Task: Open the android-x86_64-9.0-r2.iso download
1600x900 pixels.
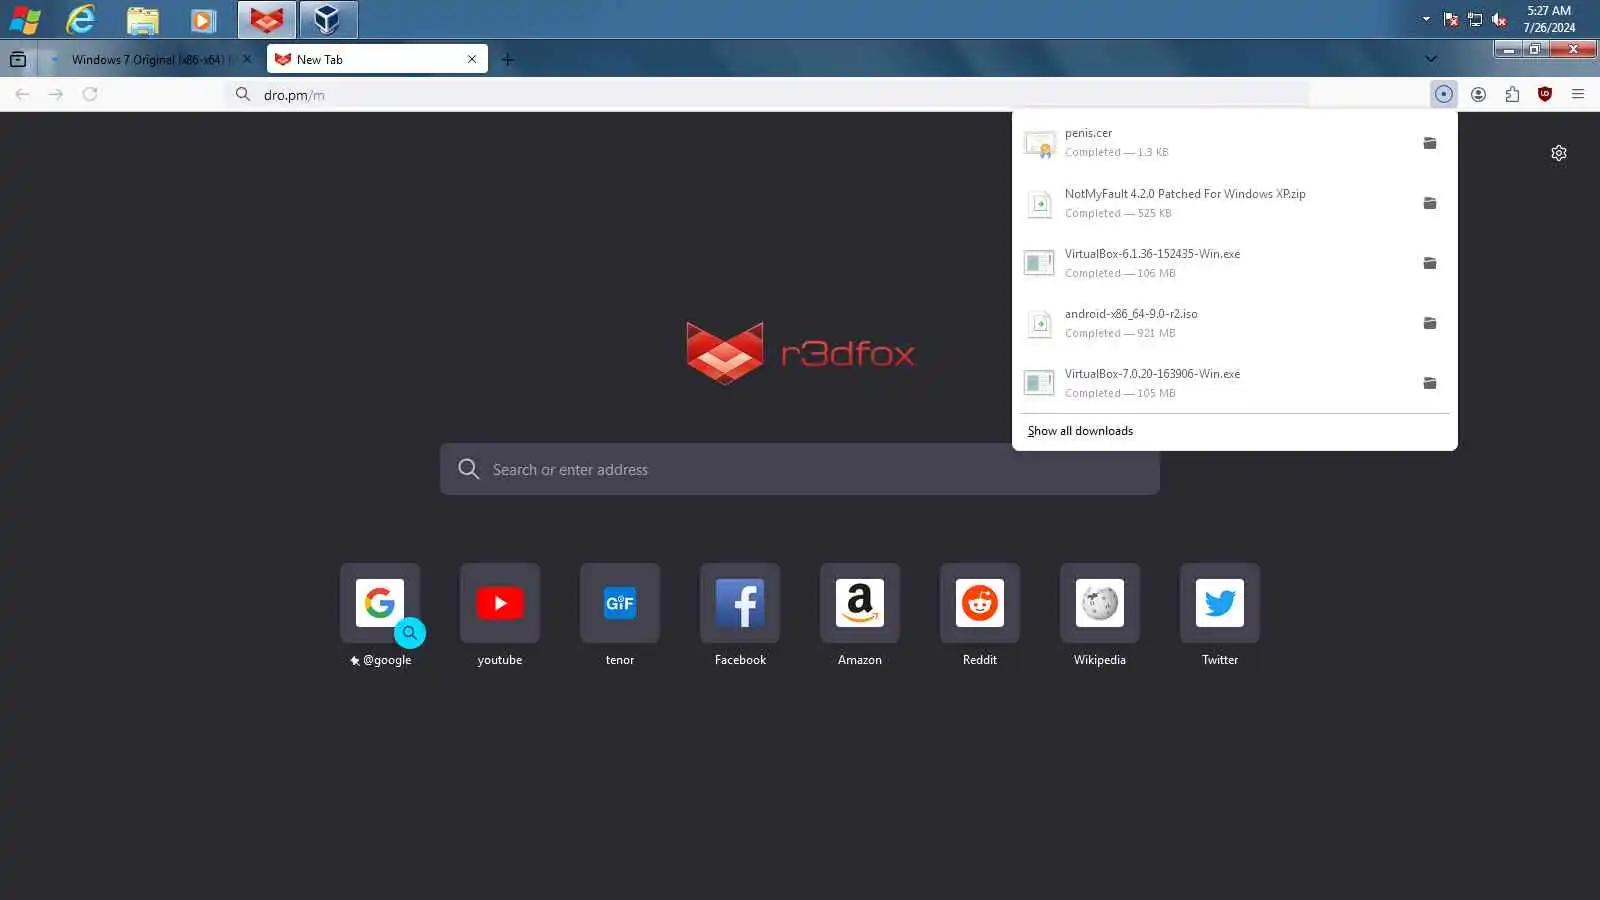Action: [1213, 323]
